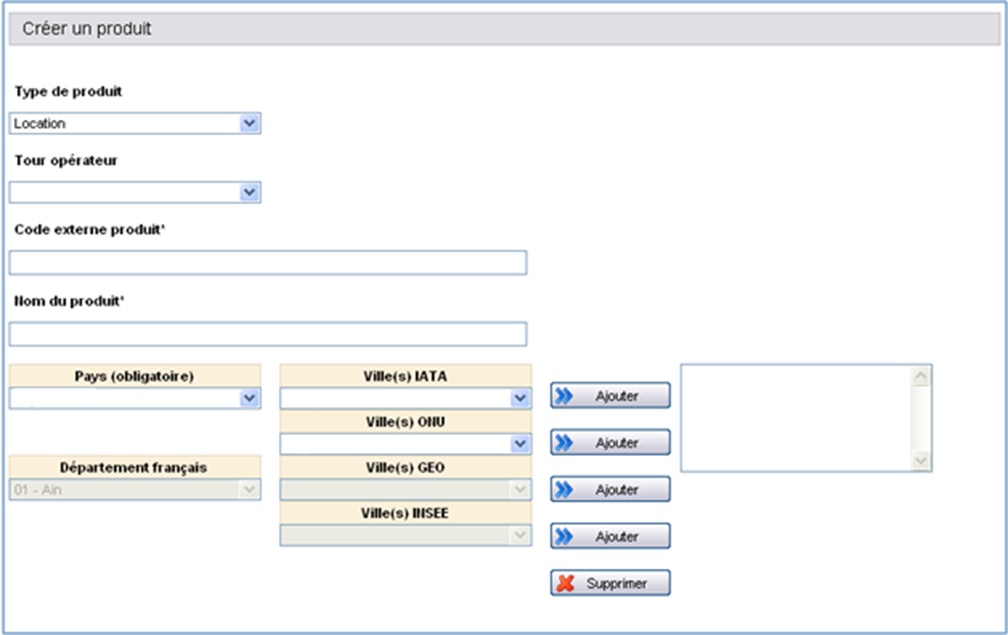Click the Ajouter button beside Ville(s) IATA
The width and height of the screenshot is (1008, 635).
pyautogui.click(x=610, y=396)
